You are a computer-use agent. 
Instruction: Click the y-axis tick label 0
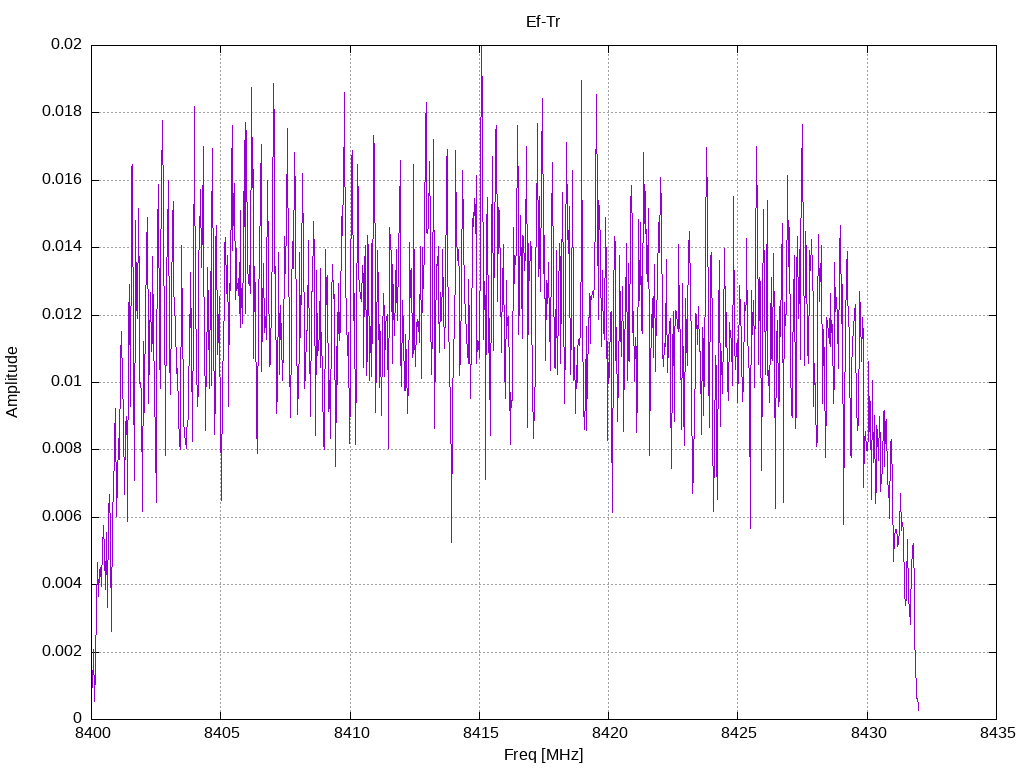point(78,718)
